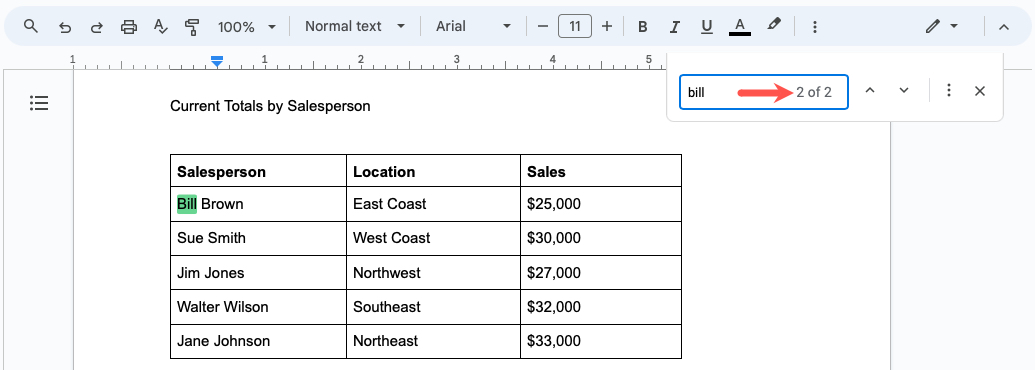The width and height of the screenshot is (1035, 370).
Task: Undo the last action
Action: [65, 27]
